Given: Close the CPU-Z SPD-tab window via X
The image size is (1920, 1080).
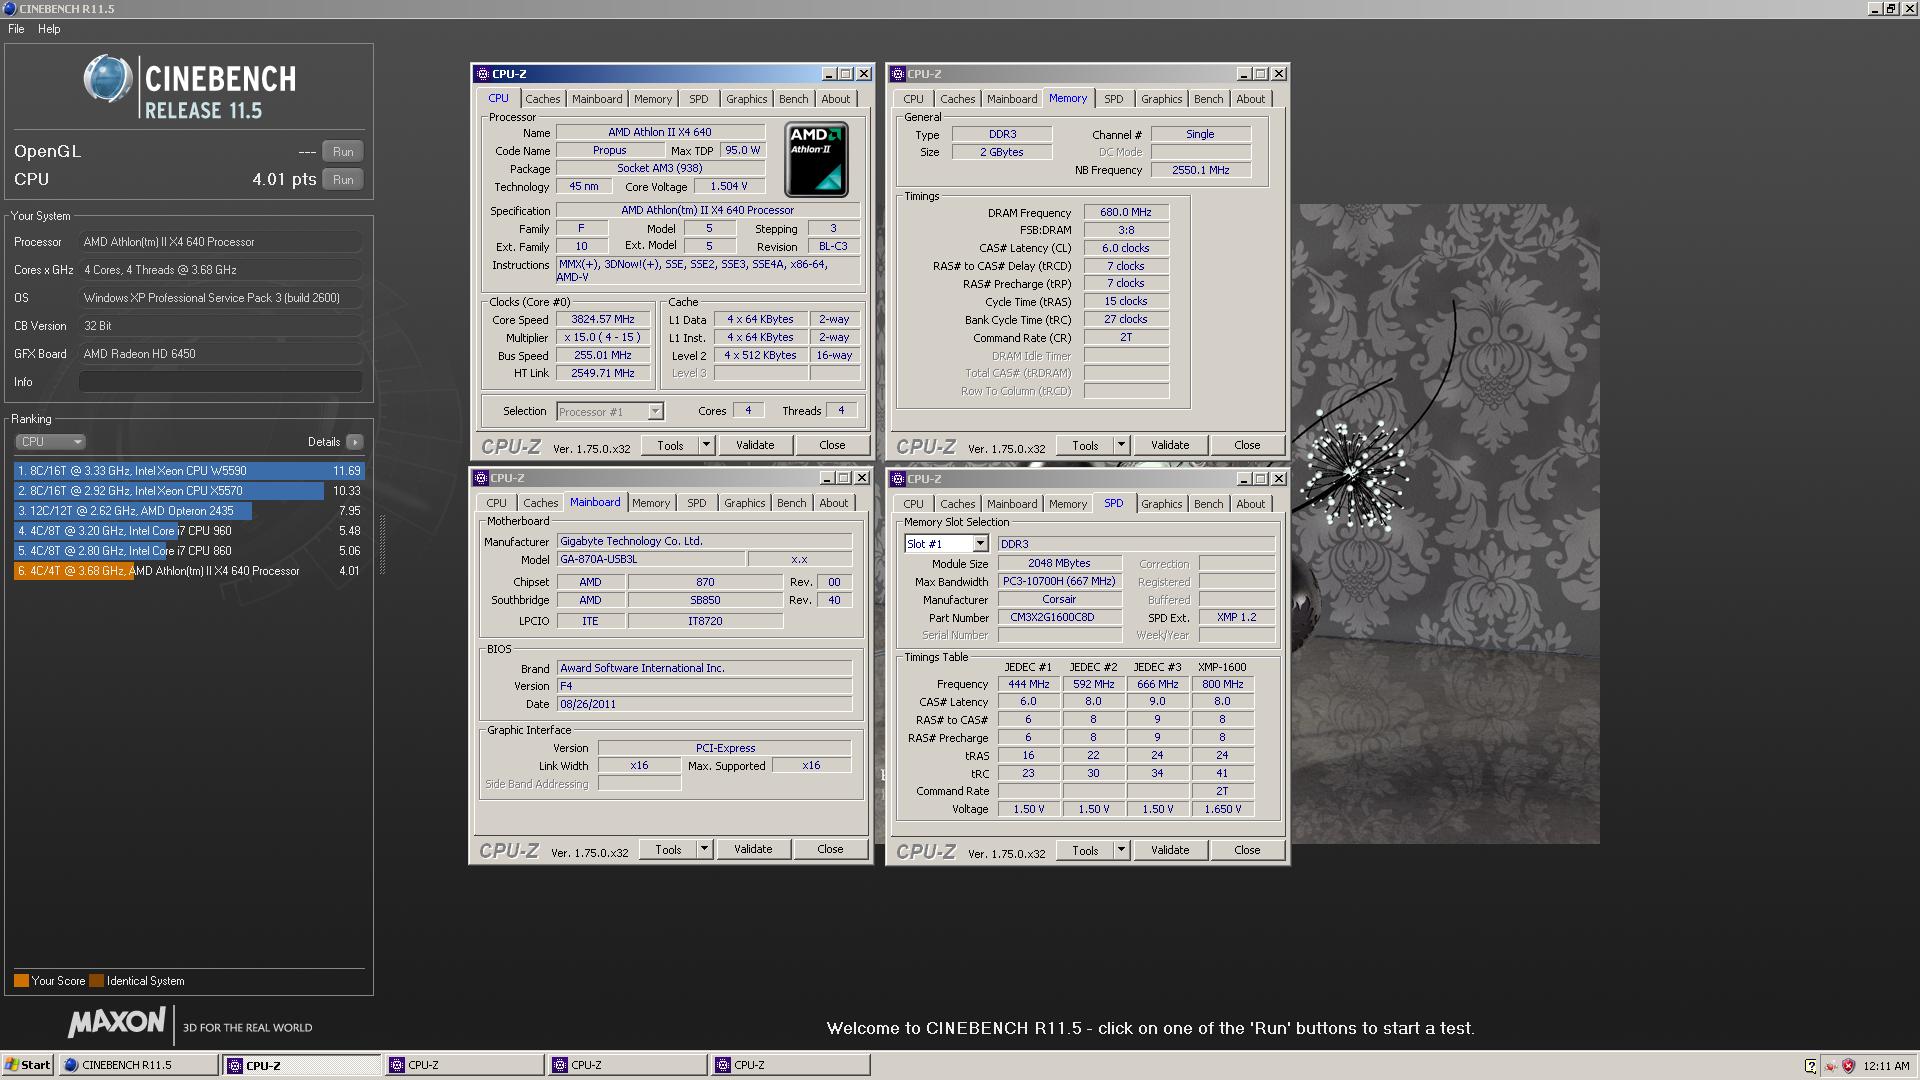Looking at the screenshot, I should [1278, 479].
